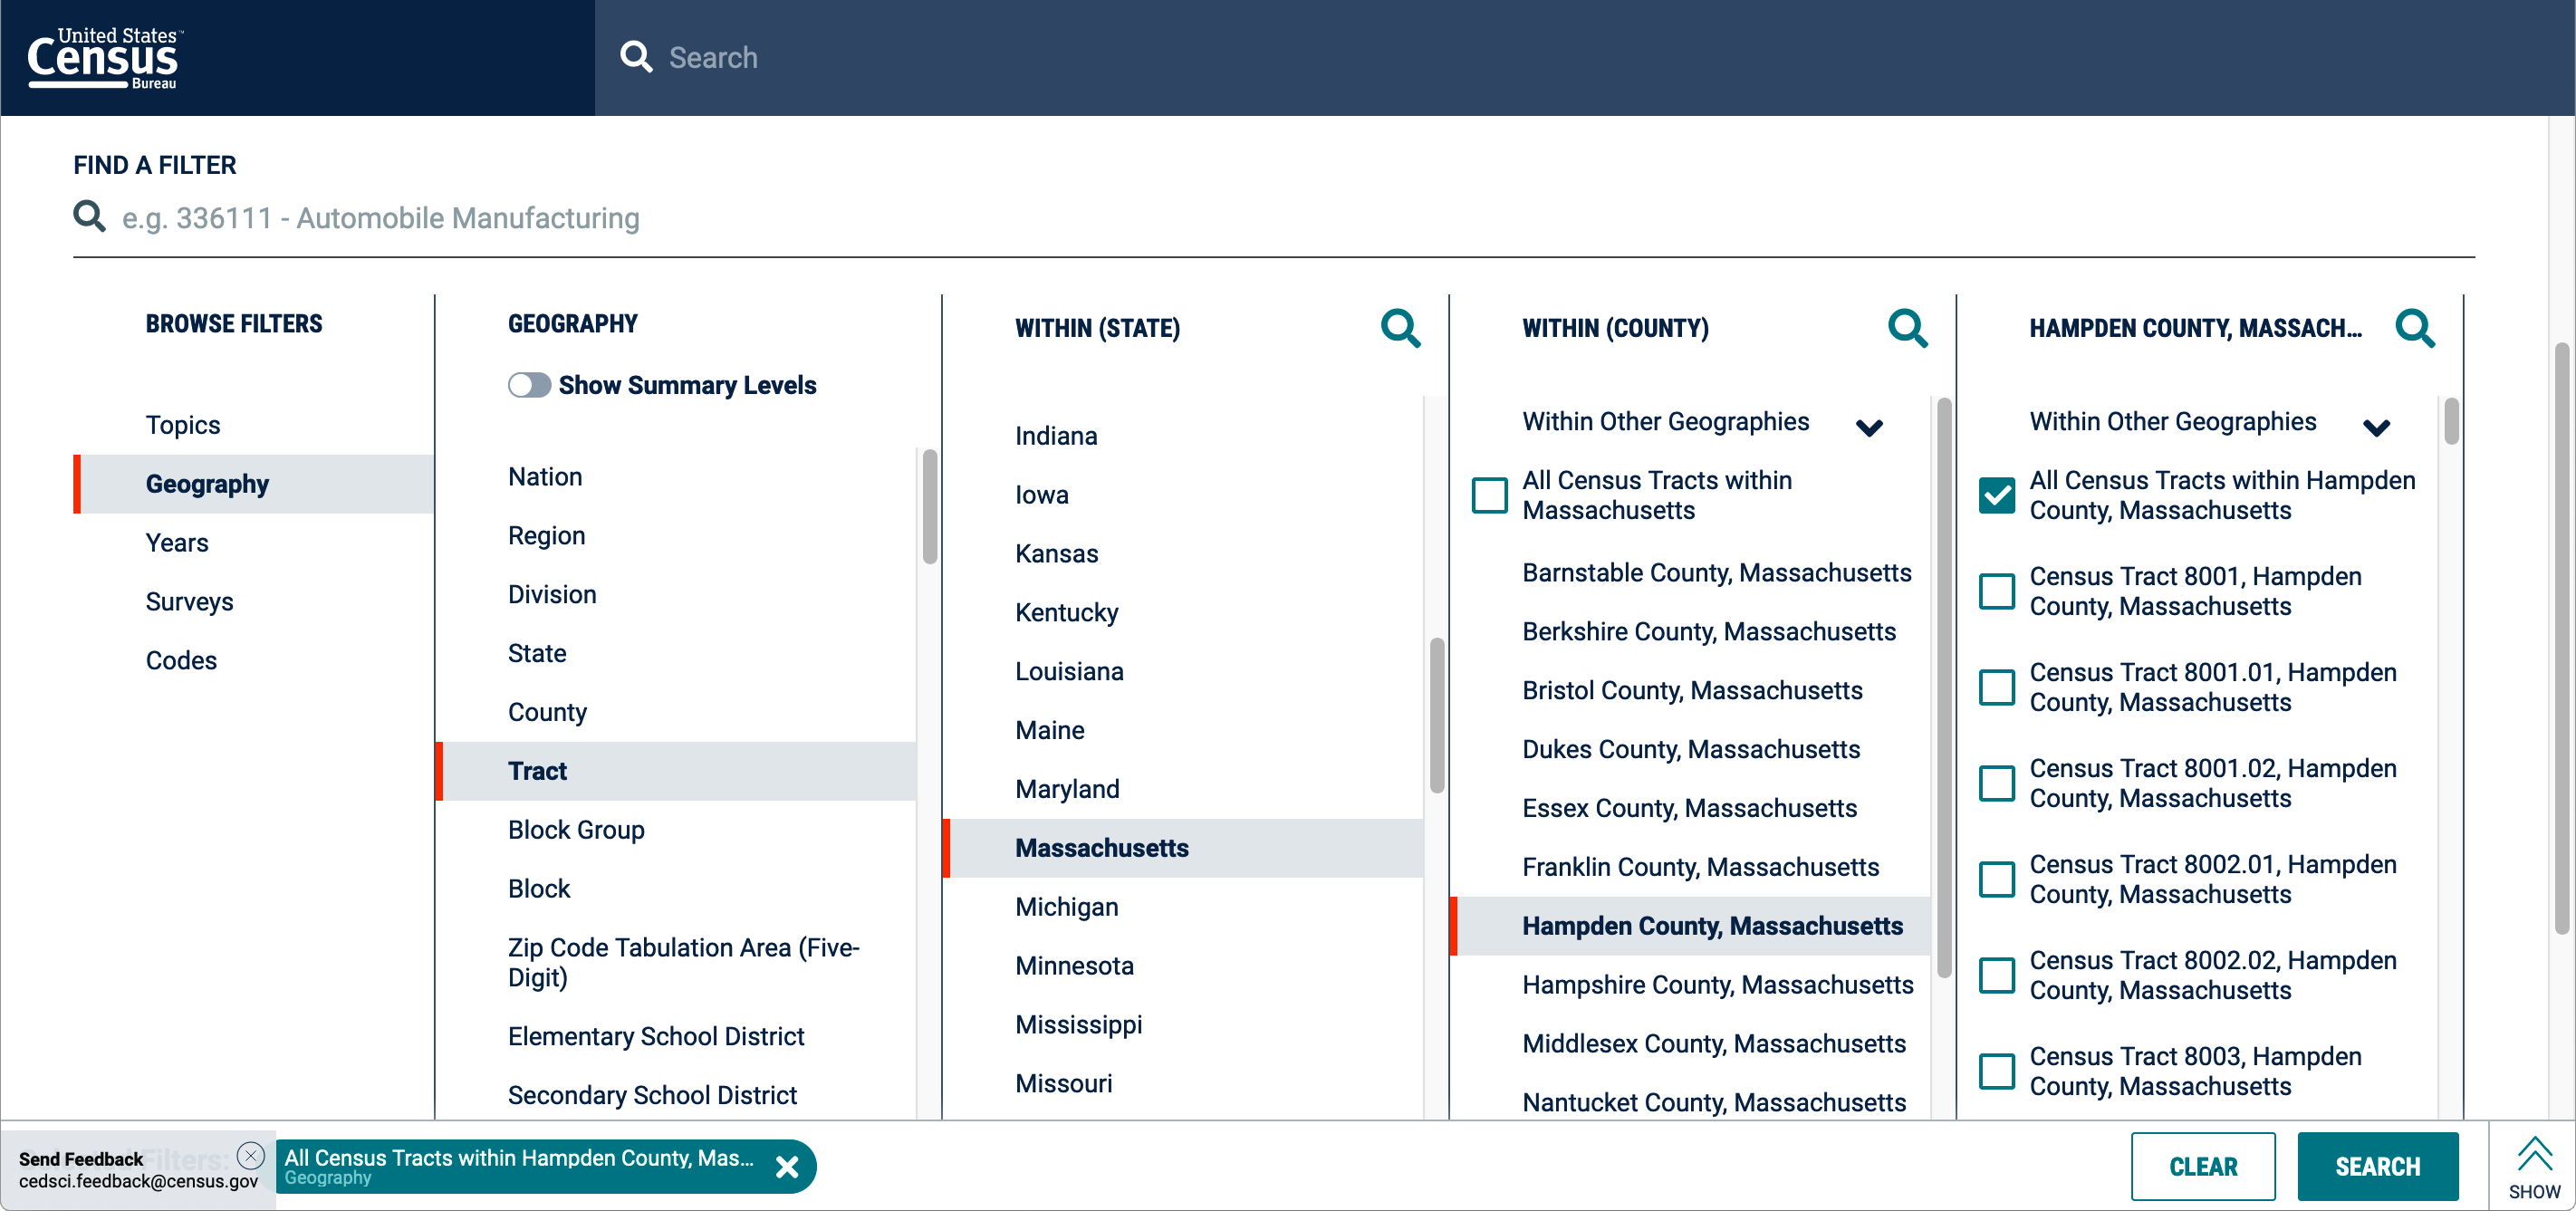Screen dimensions: 2576x1211
Task: Expand Within Other Geographies in the Hampden column
Action: [2377, 426]
